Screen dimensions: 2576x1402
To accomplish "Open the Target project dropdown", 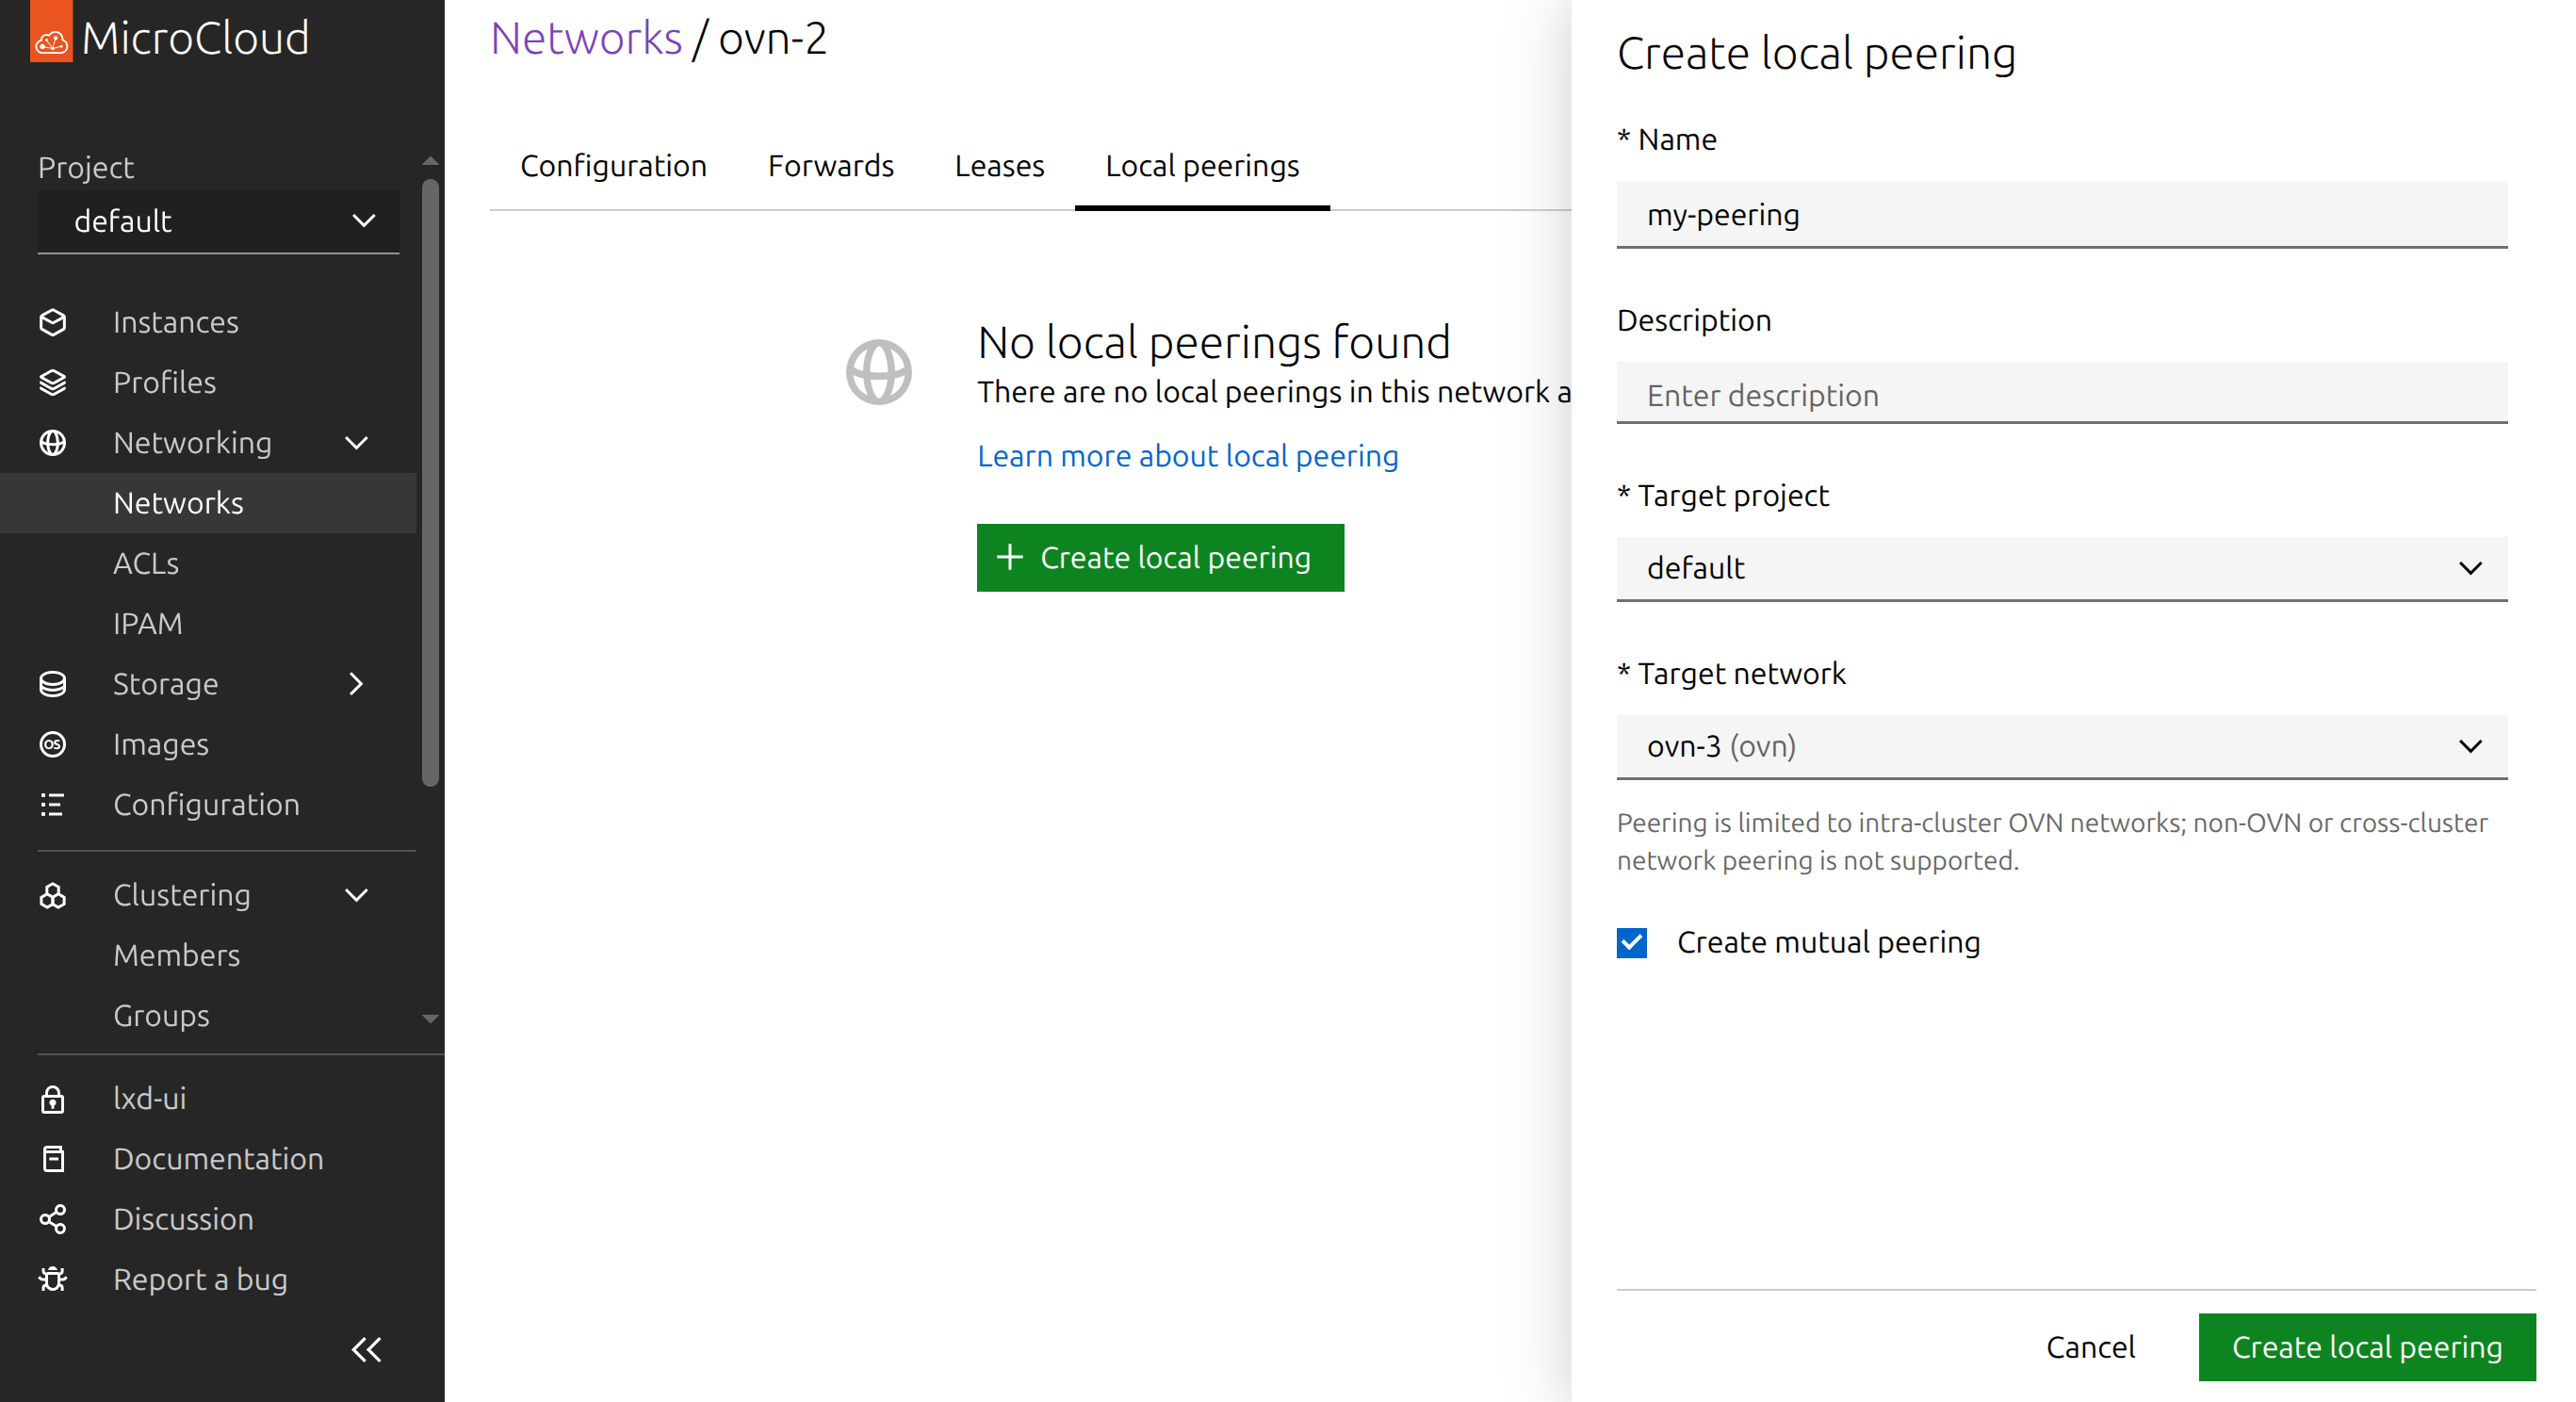I will (2061, 568).
